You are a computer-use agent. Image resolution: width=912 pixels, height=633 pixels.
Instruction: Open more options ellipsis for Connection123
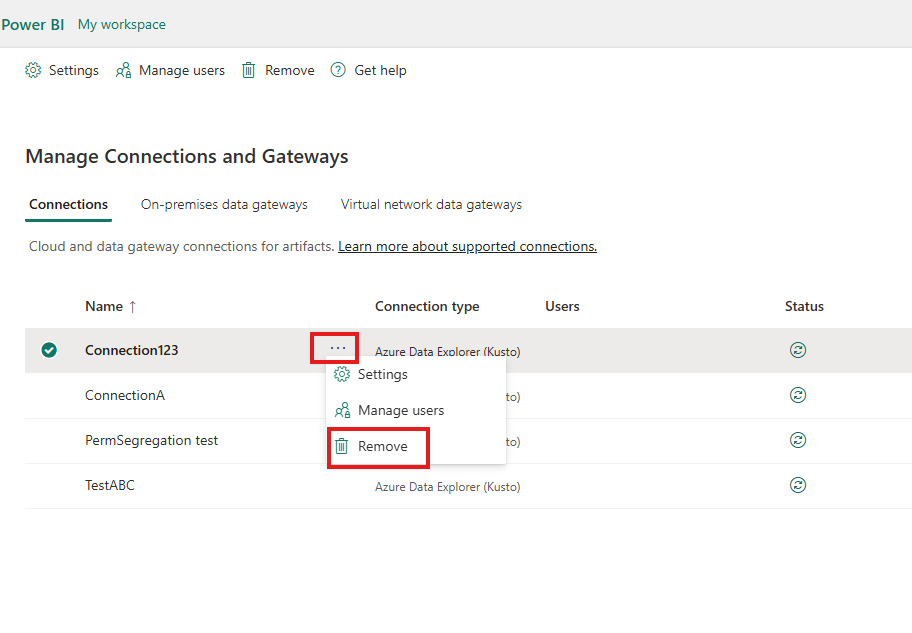(337, 348)
